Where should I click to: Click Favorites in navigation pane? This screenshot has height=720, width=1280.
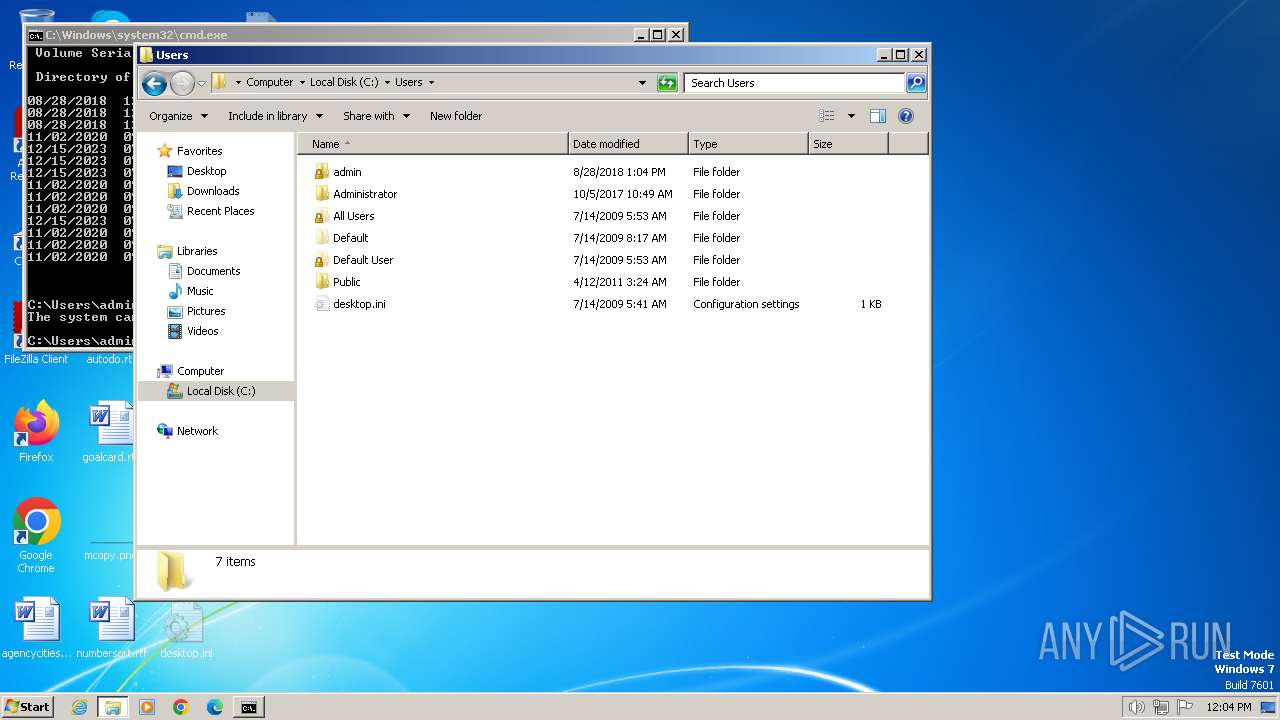tap(199, 151)
